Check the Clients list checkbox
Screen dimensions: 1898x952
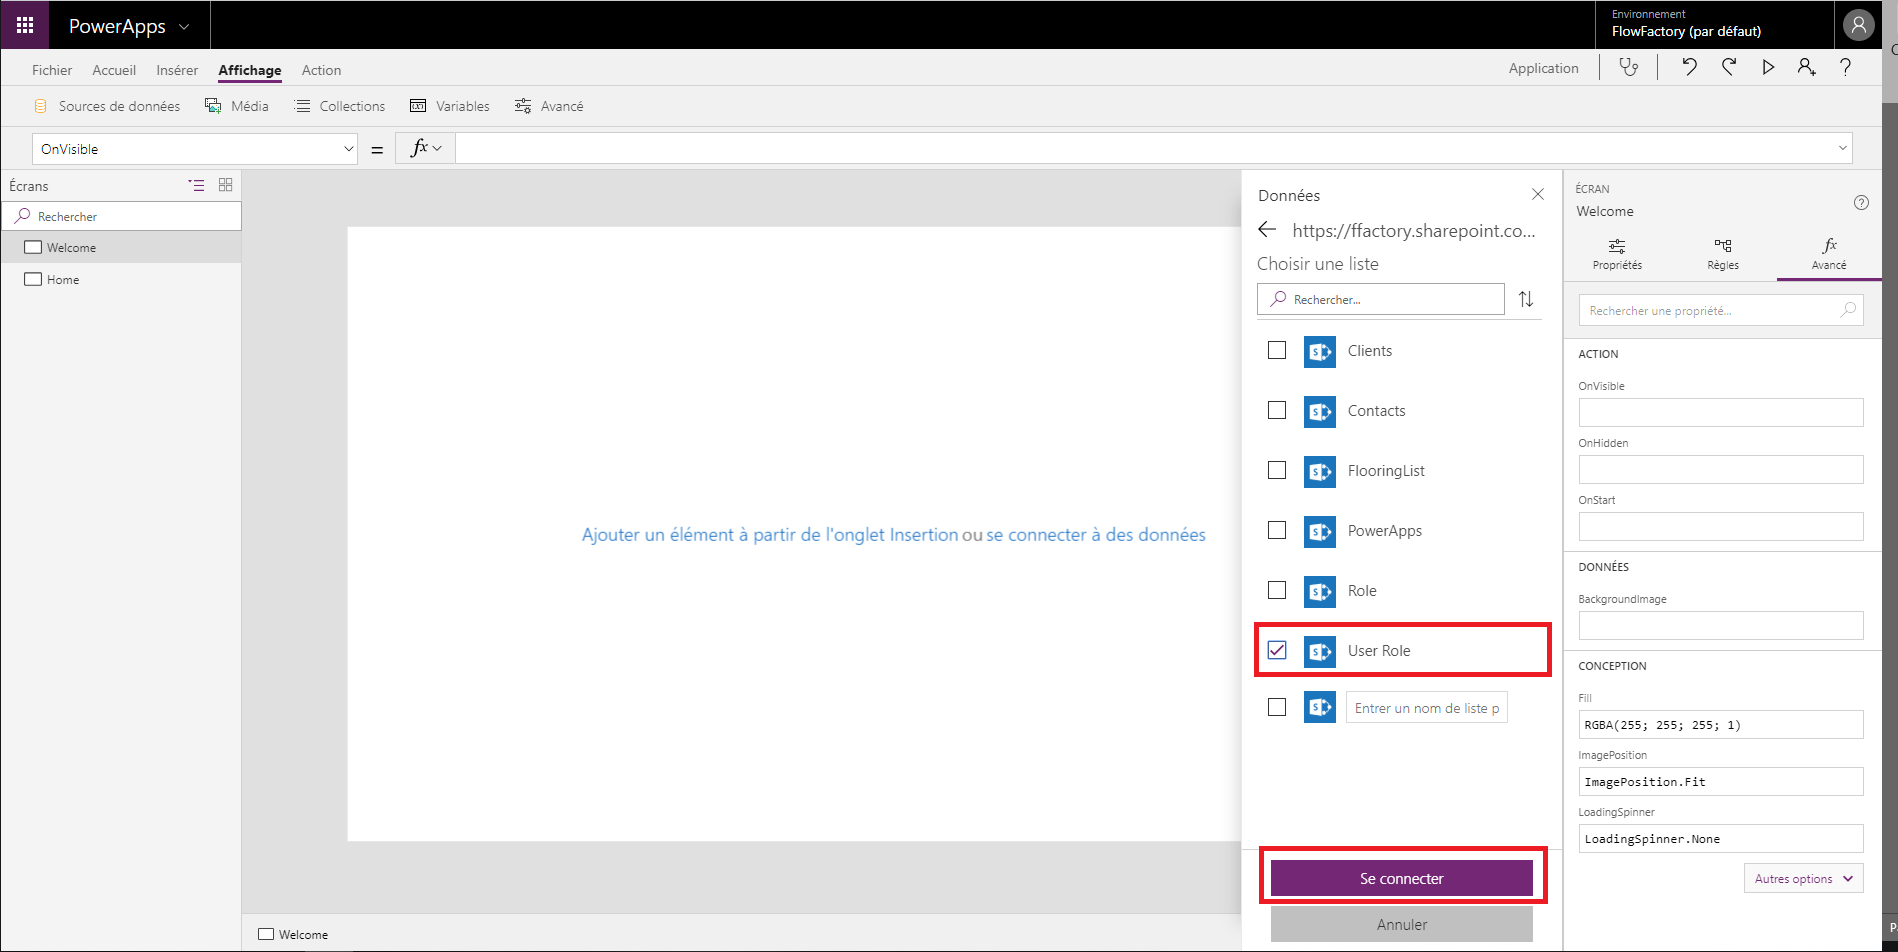[1277, 350]
